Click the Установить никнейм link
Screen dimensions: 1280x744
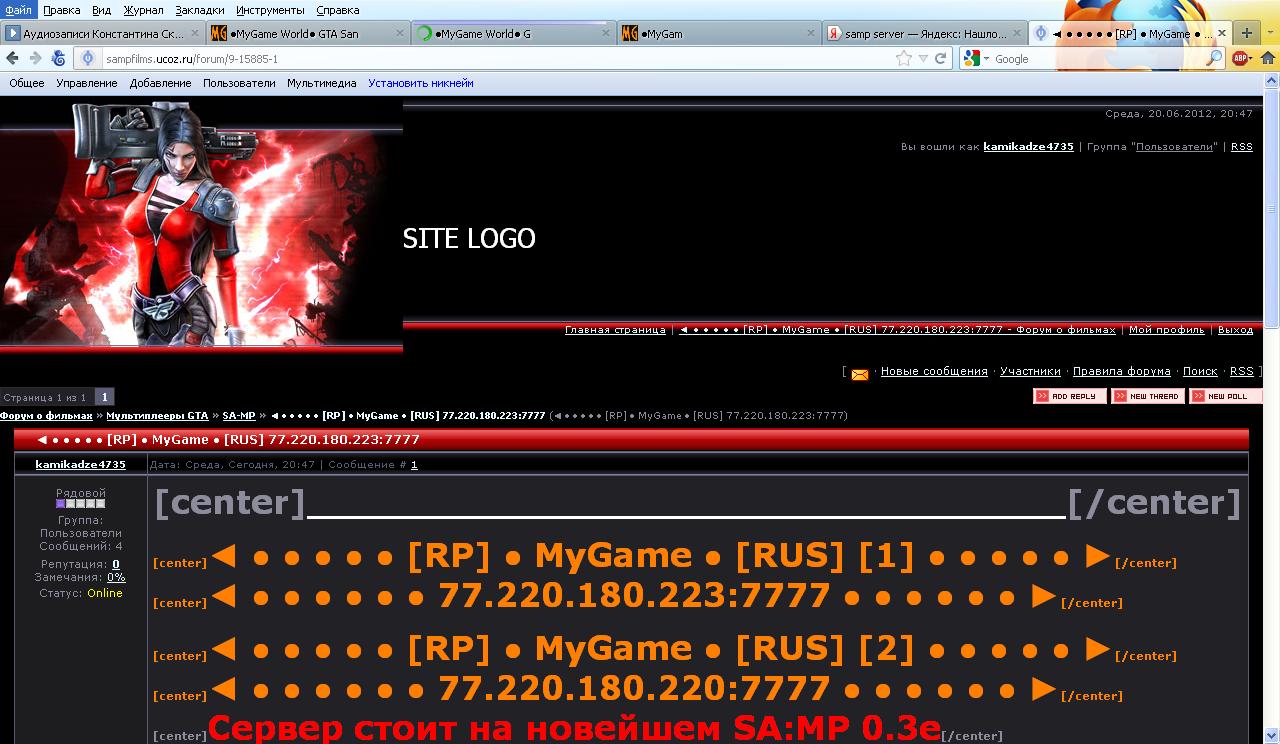pyautogui.click(x=421, y=83)
